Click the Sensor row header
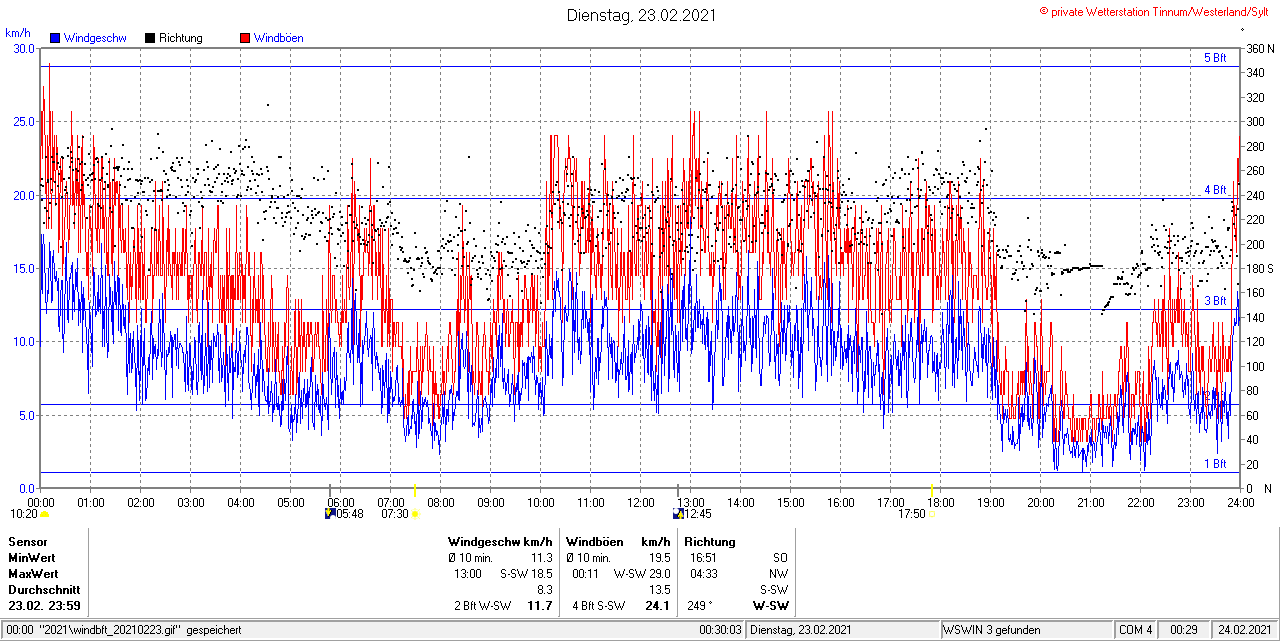Viewport: 1280px width, 641px height. pyautogui.click(x=27, y=542)
